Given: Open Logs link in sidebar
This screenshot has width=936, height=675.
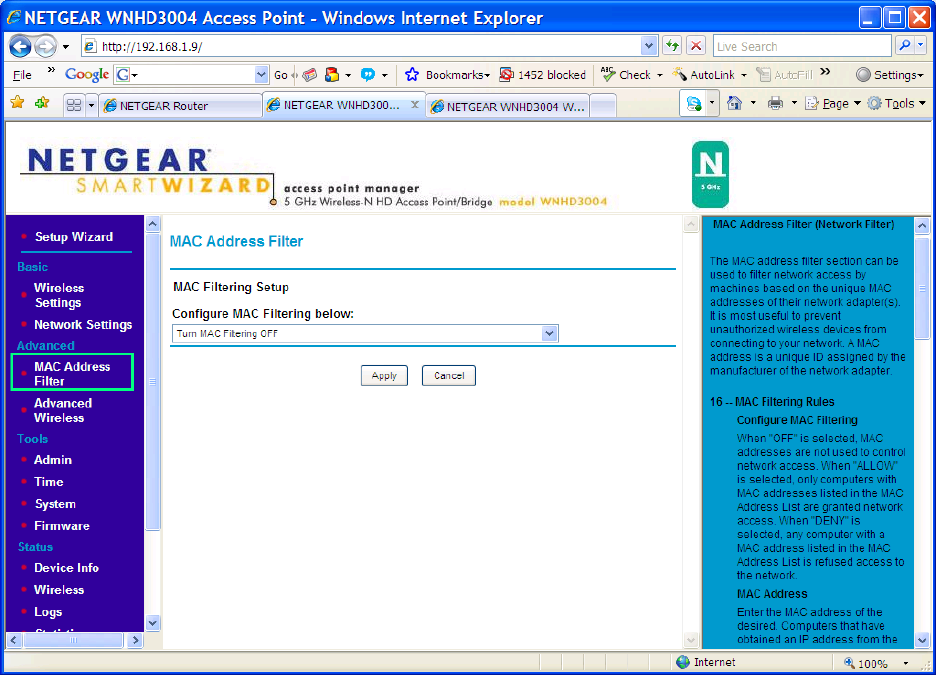Looking at the screenshot, I should coord(48,612).
